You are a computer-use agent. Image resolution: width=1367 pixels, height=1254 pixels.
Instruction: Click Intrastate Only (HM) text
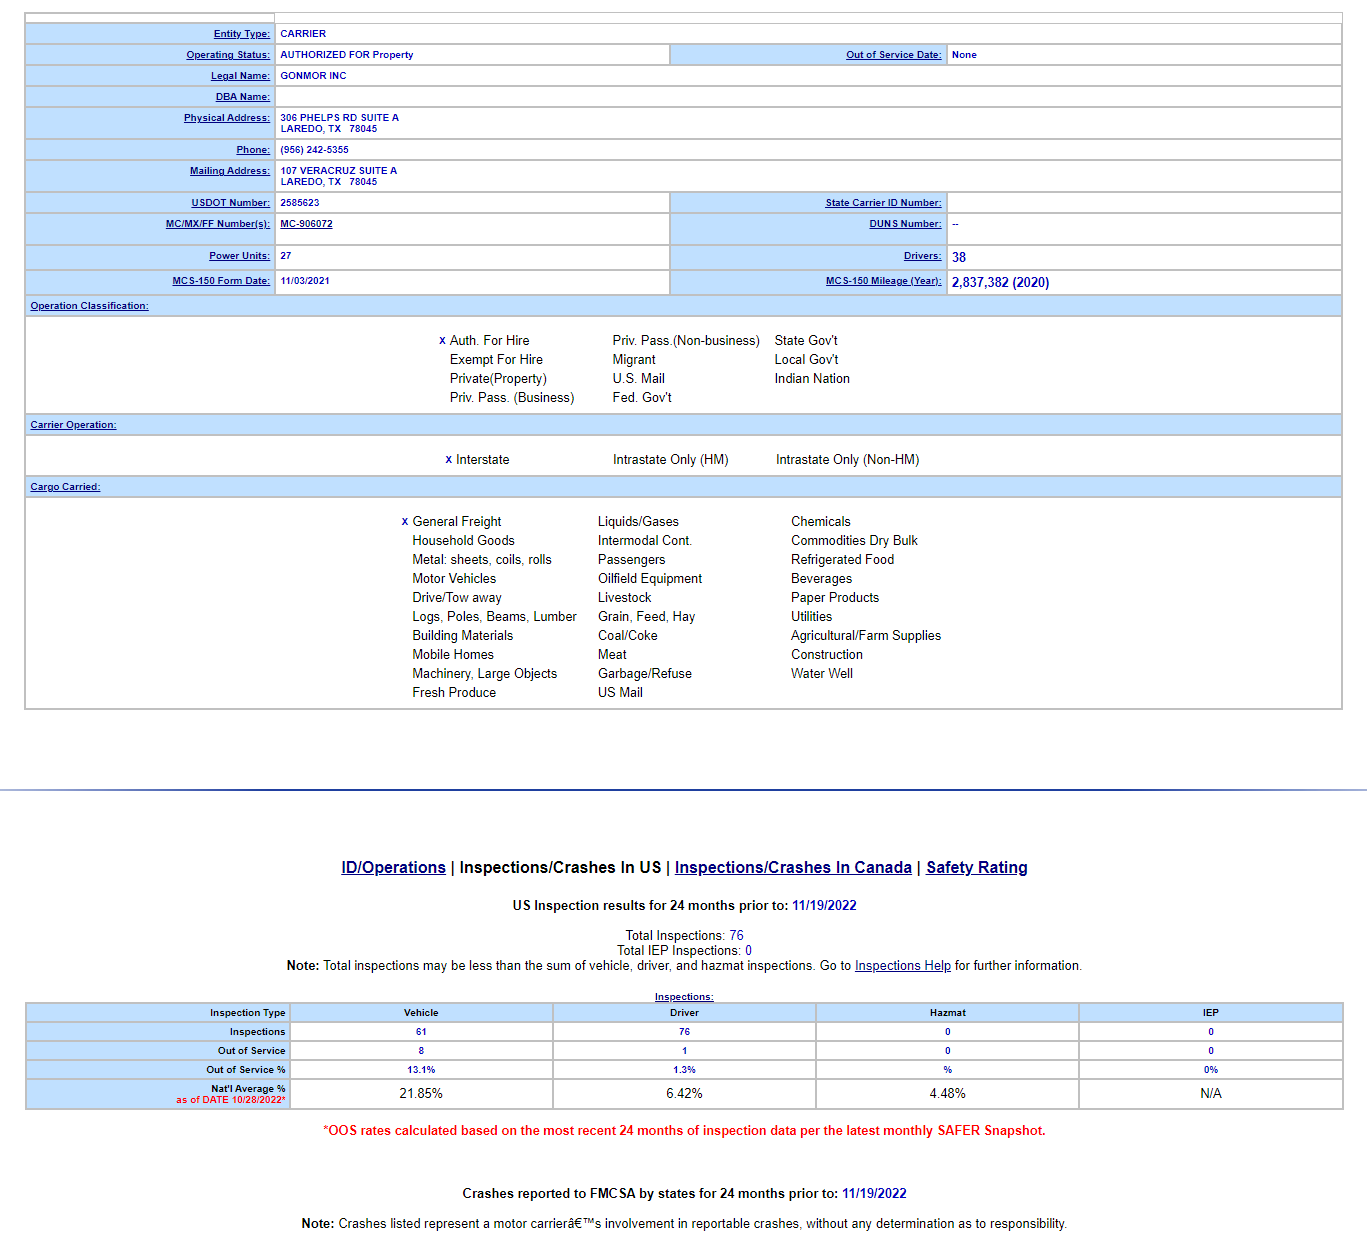tap(670, 460)
